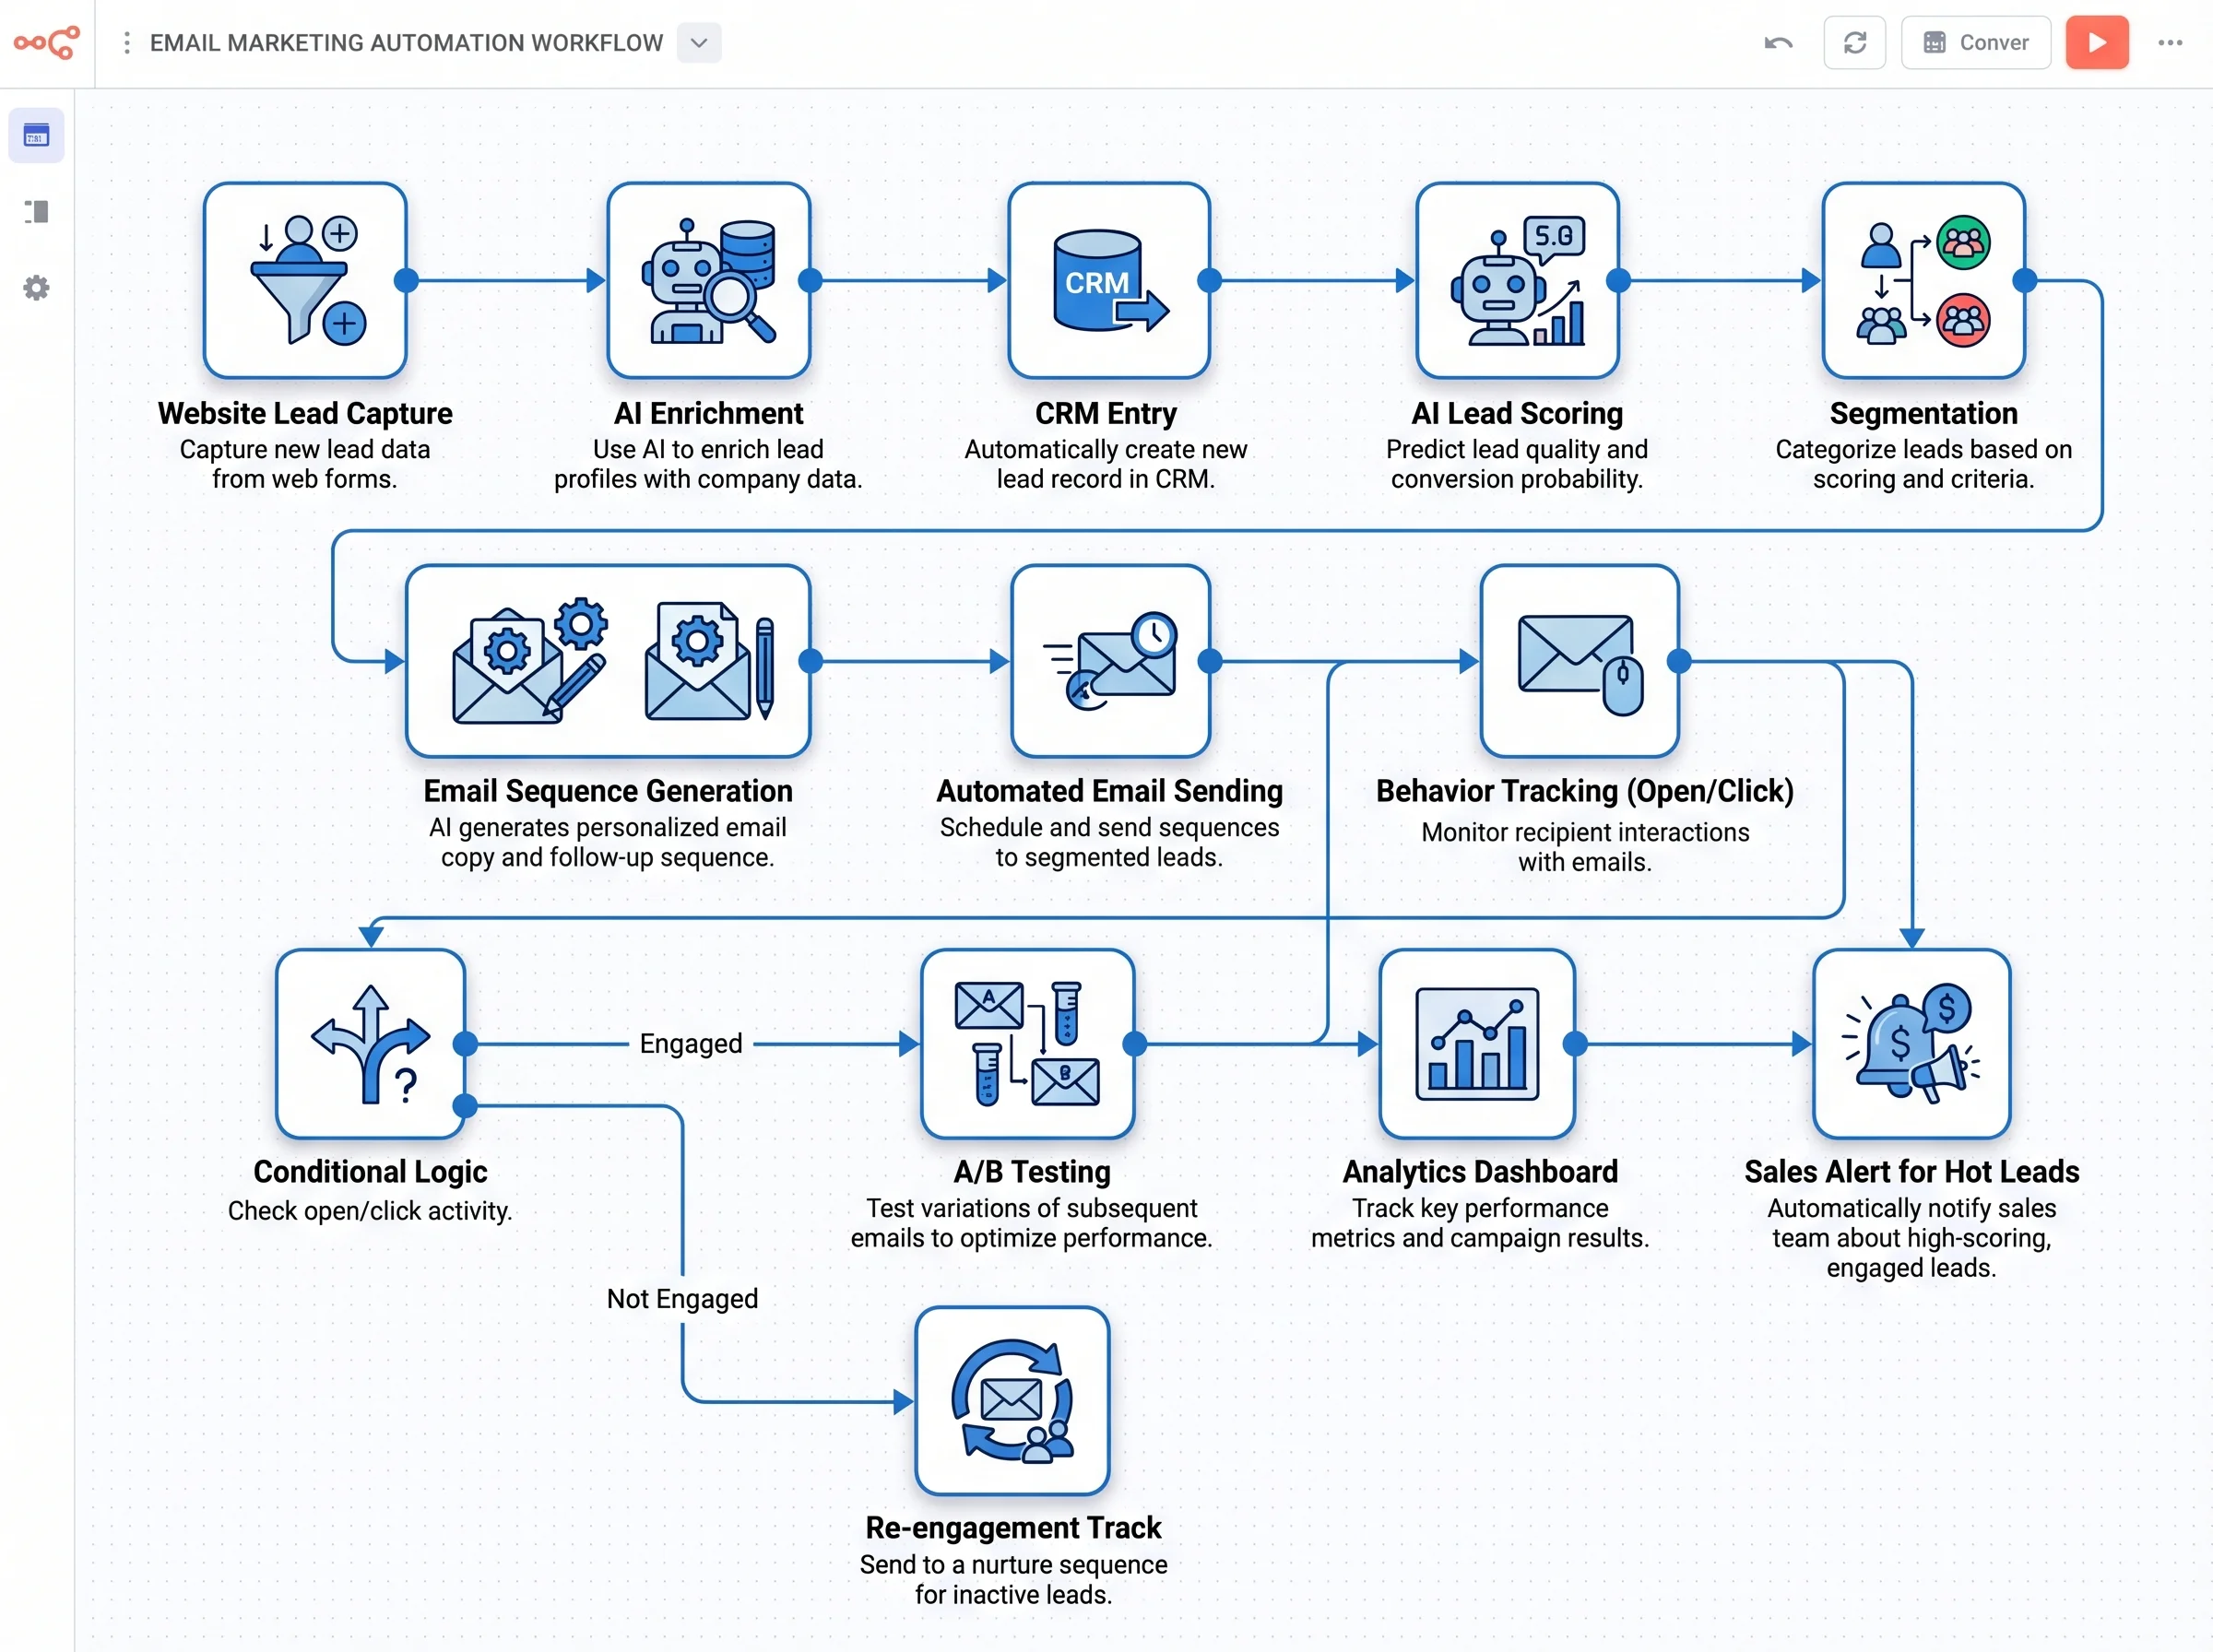The image size is (2213, 1652).
Task: Open the Website Lead Capture node
Action: click(305, 281)
